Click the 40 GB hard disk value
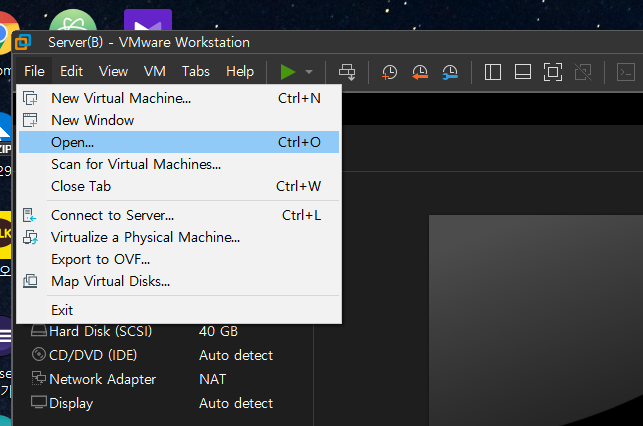Screen dimensions: 643x426 coord(218,331)
